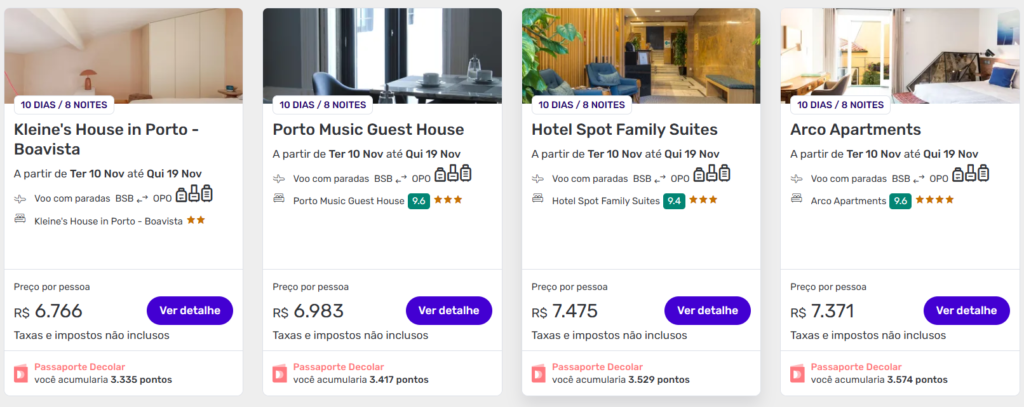This screenshot has width=1024, height=407.
Task: Click the luggage icons on Hotel Spot Family Suites card
Action: [x=706, y=175]
